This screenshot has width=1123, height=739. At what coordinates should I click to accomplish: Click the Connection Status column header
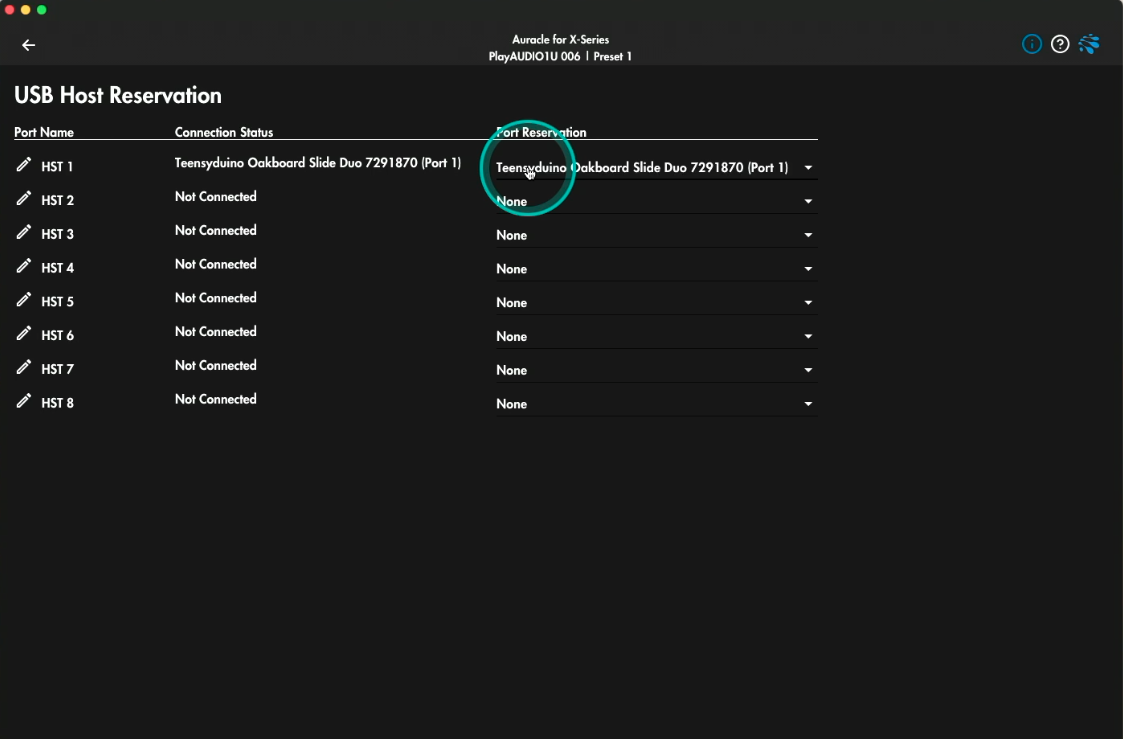tap(223, 132)
